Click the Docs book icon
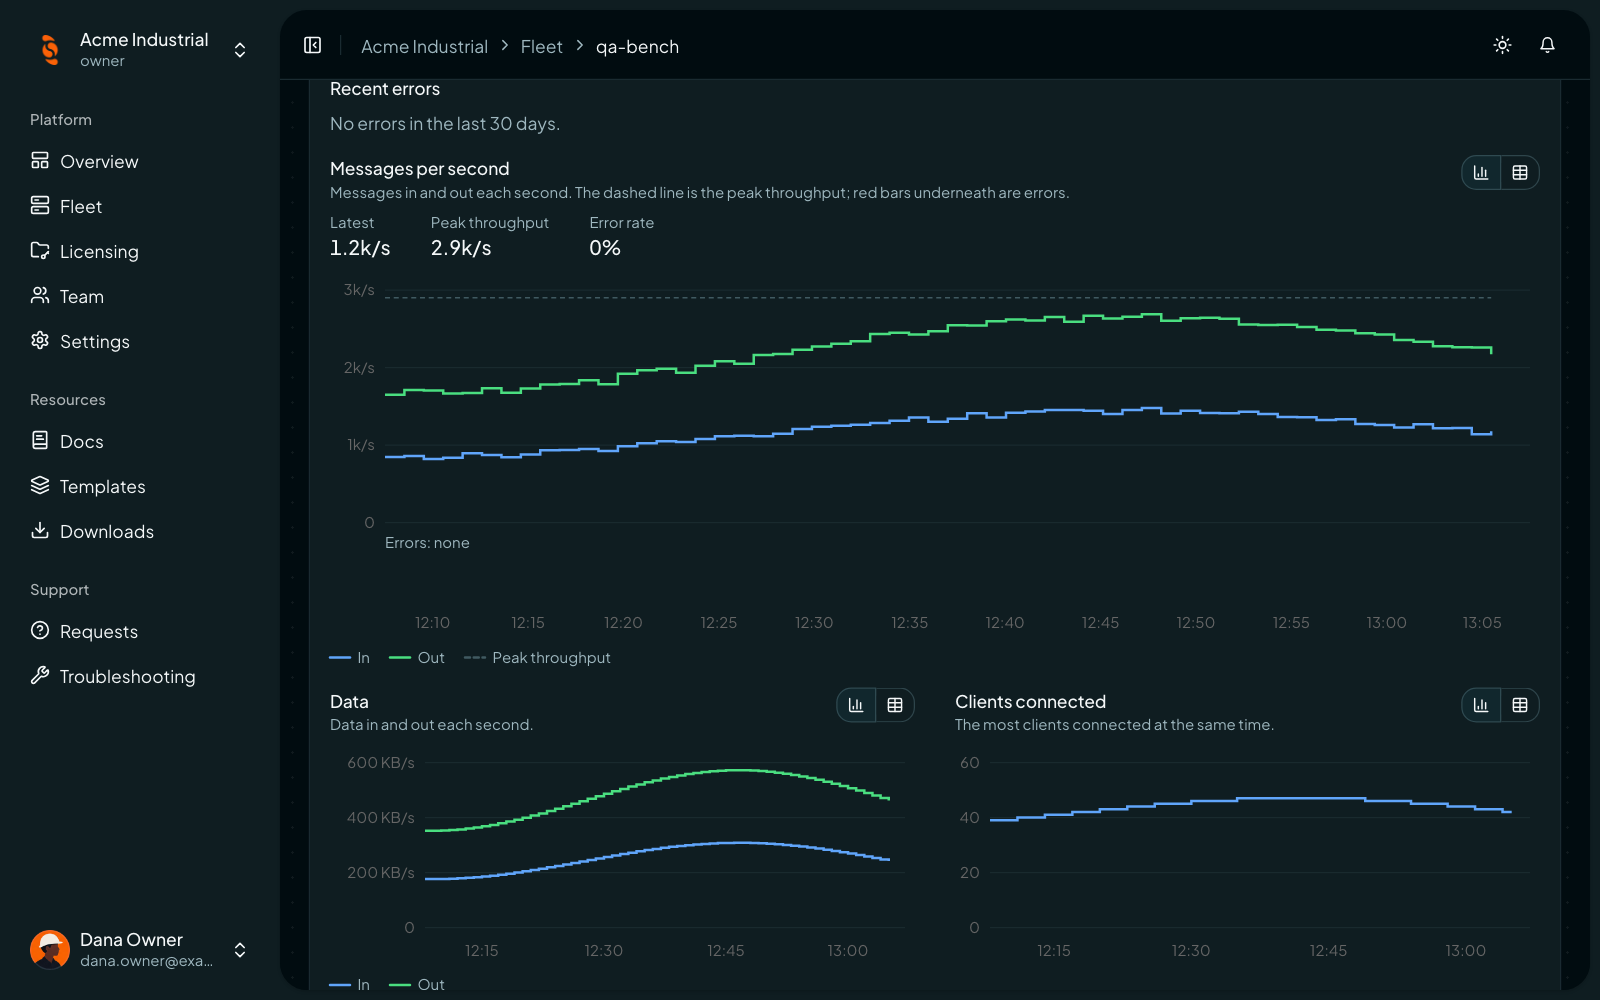The image size is (1600, 1000). 40,441
